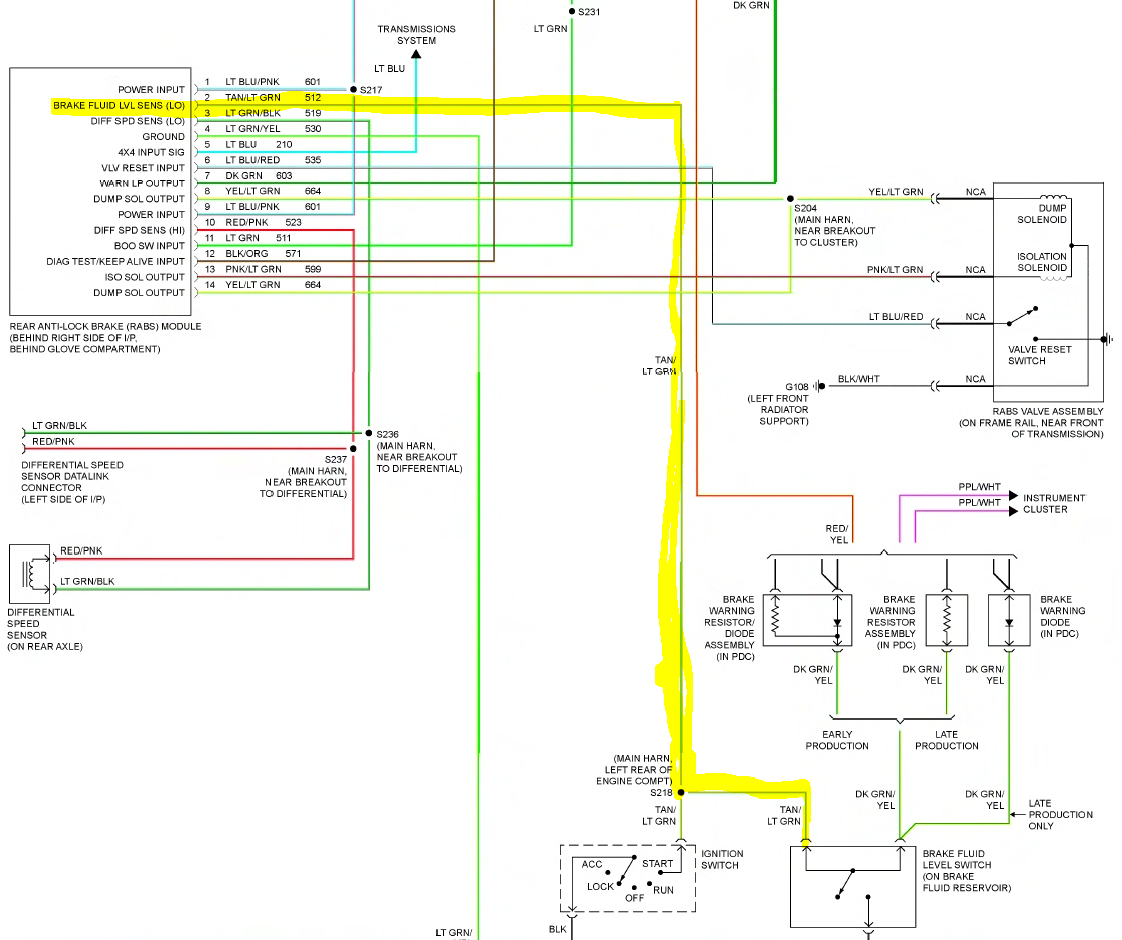Screen dimensions: 1122x940
Task: Click the S204 splice near breakout to cluster
Action: pyautogui.click(x=790, y=199)
